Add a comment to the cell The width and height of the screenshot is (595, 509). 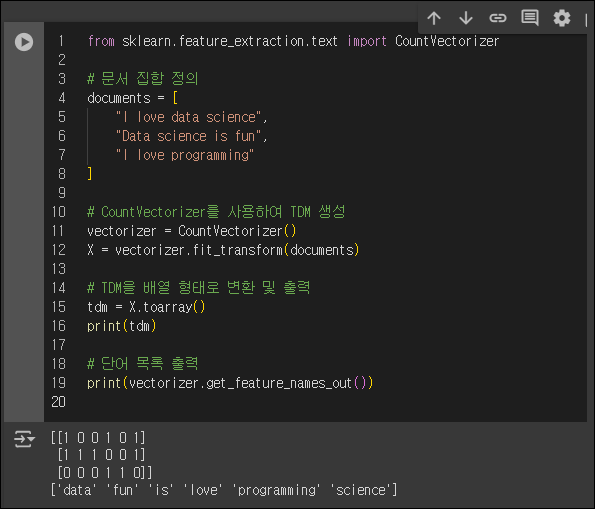click(530, 17)
